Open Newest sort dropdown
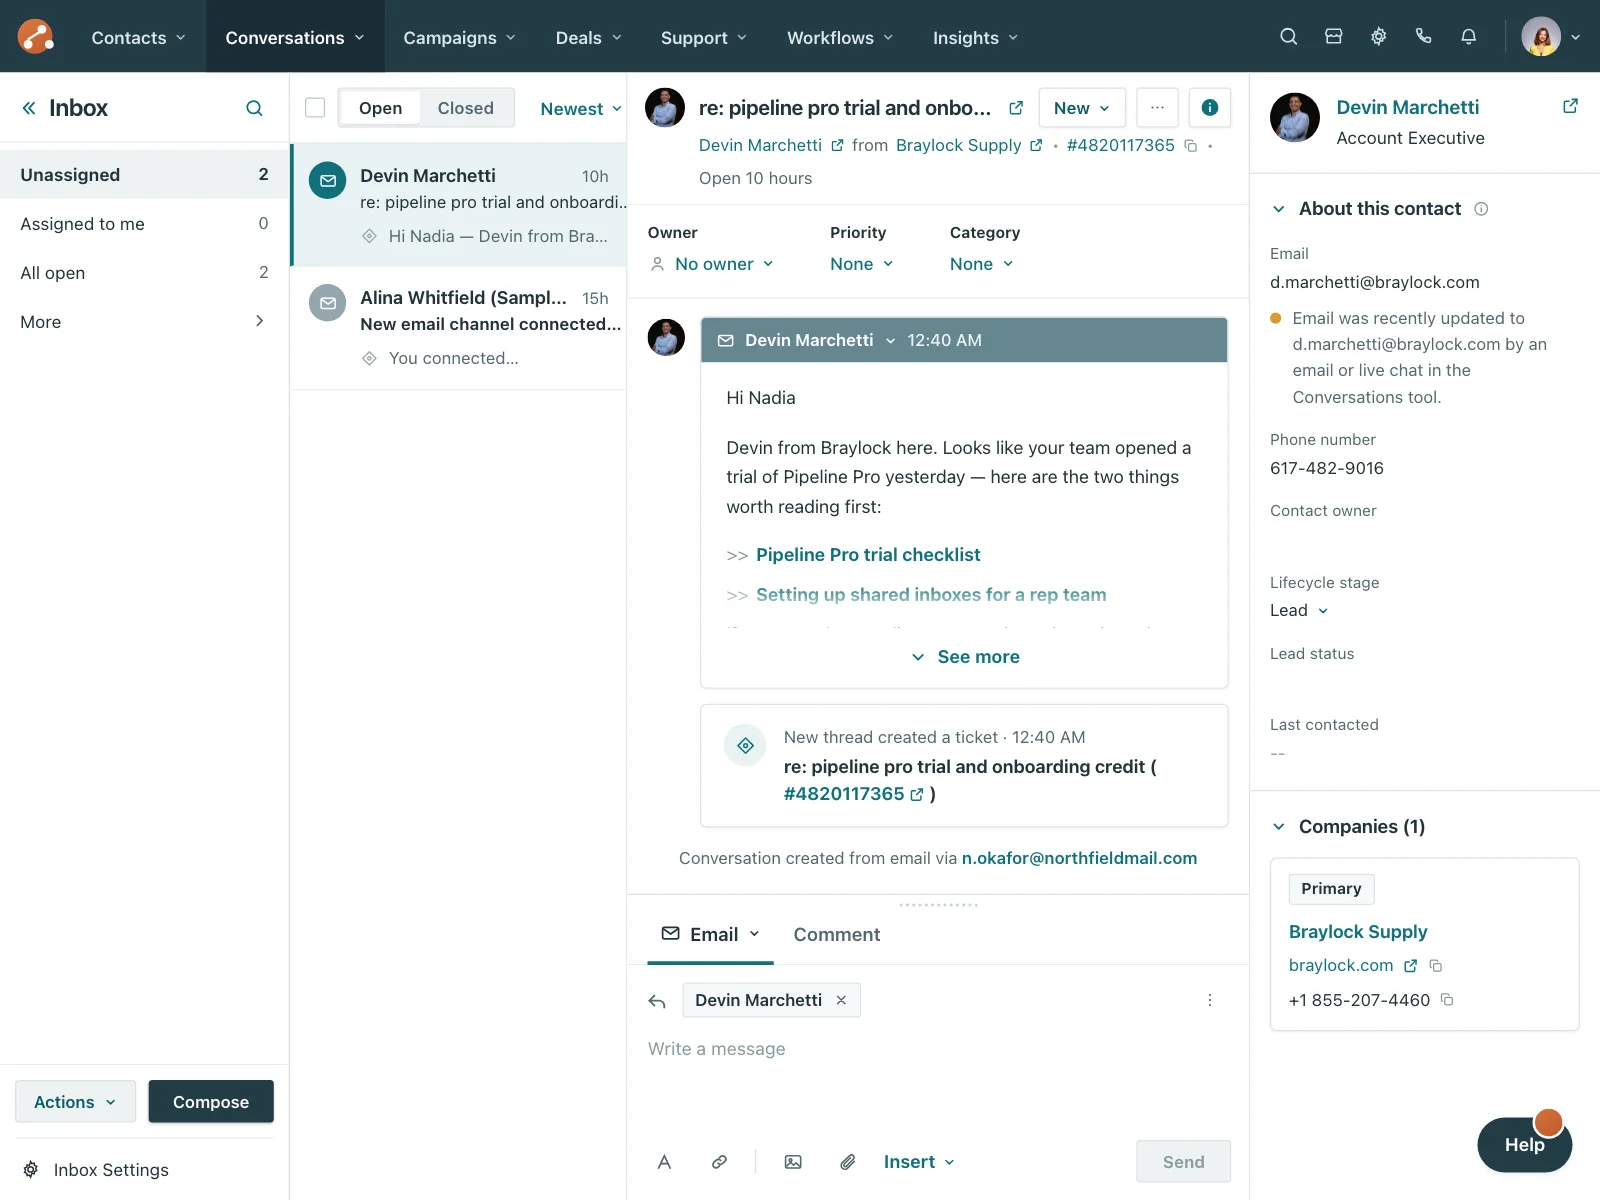The height and width of the screenshot is (1200, 1600). 581,109
